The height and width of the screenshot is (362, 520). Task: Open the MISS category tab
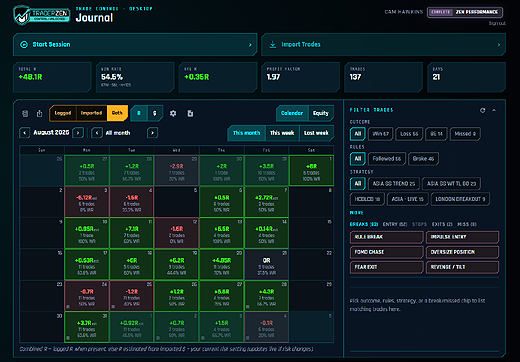pos(467,224)
